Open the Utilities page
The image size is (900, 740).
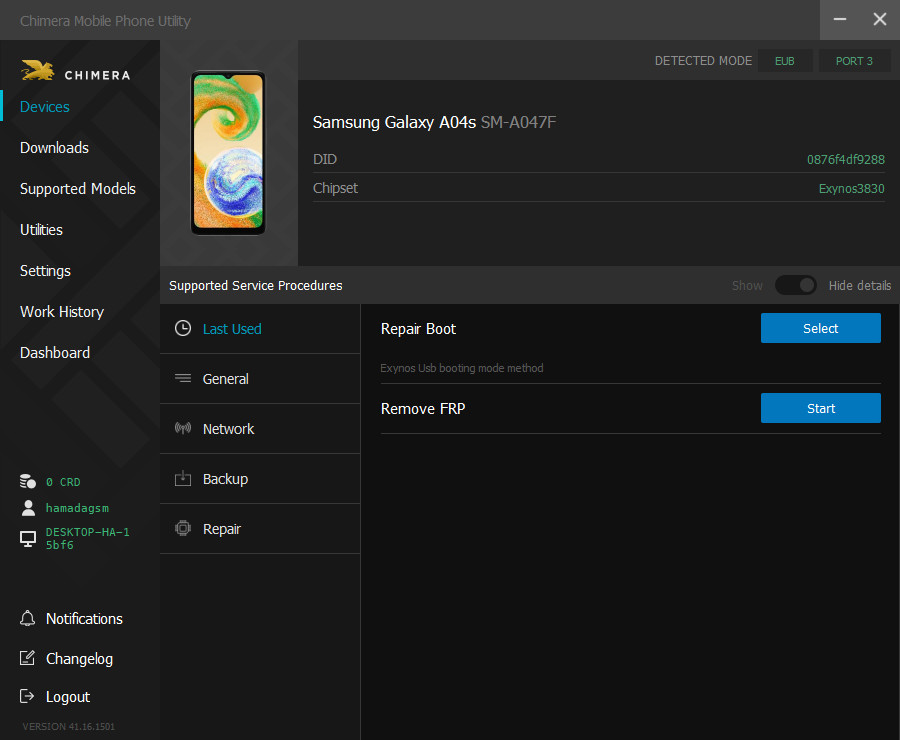pos(41,230)
